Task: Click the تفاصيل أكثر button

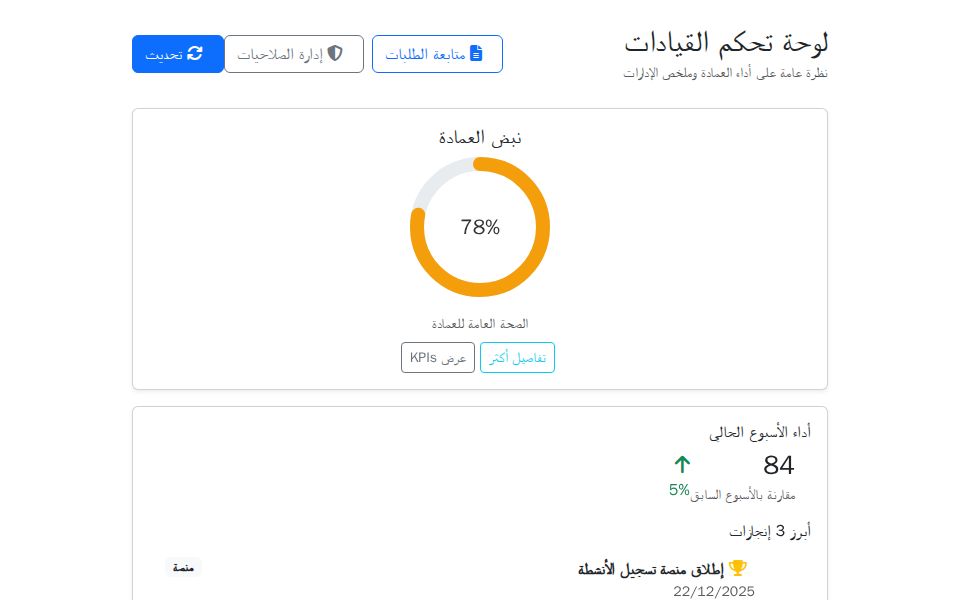Action: 517,357
